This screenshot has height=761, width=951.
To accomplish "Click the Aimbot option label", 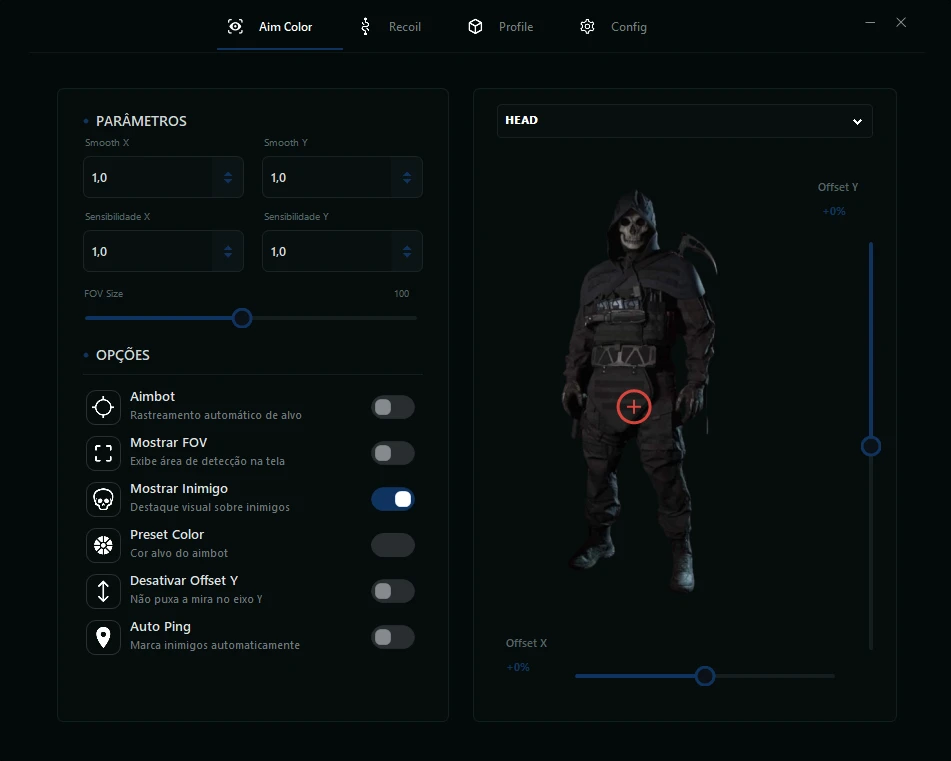I will [x=152, y=397].
